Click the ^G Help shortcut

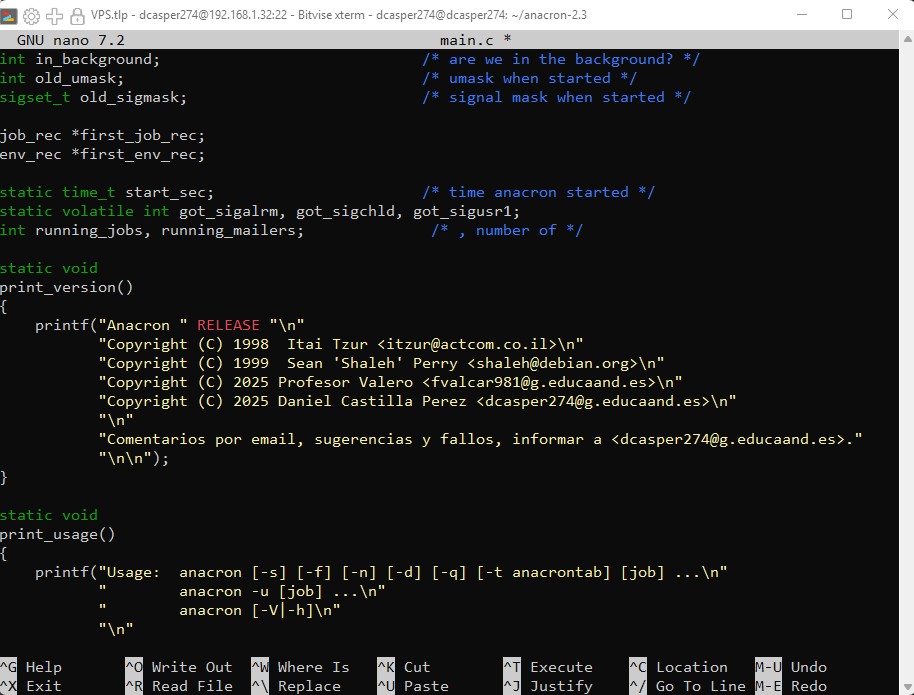point(31,667)
